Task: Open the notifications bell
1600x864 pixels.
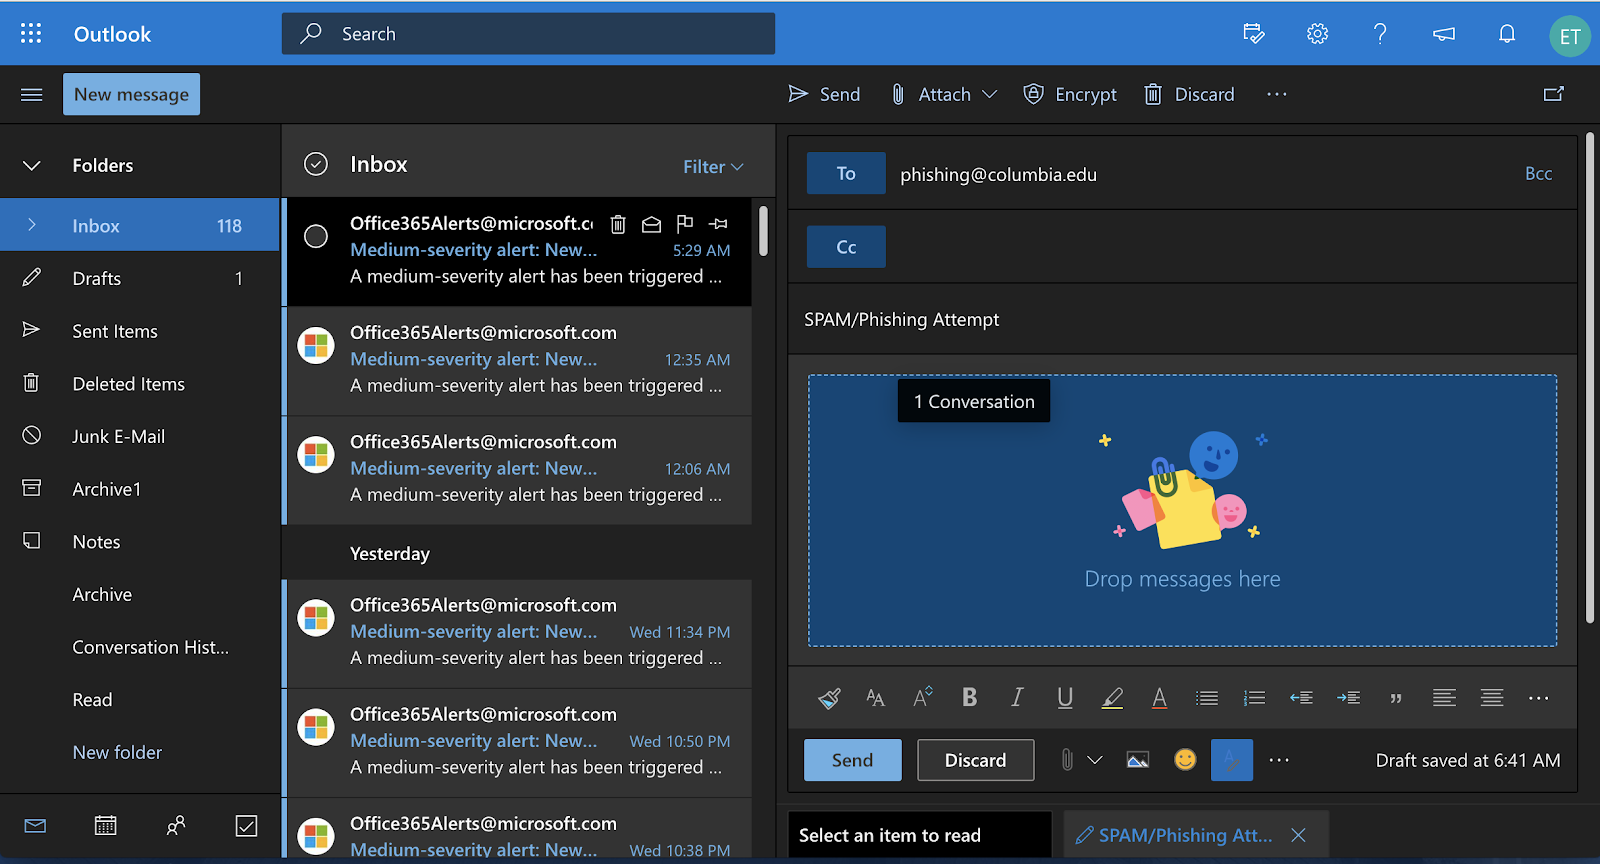Action: [1507, 34]
